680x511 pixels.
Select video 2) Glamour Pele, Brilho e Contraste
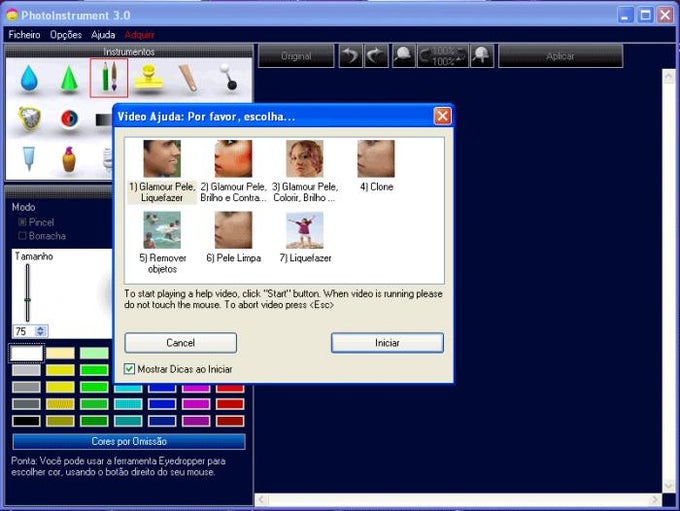click(x=233, y=171)
